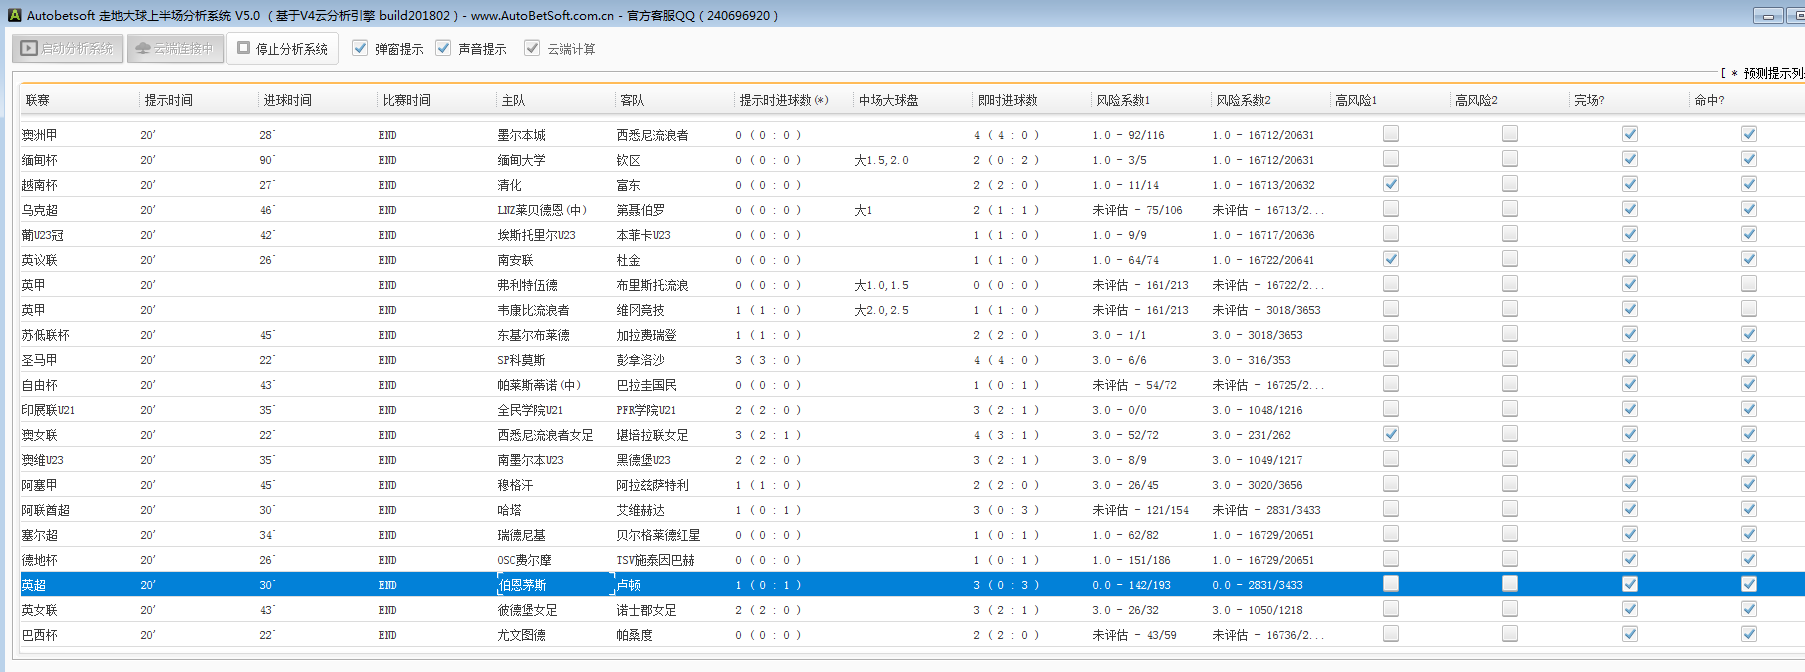Toggle the 弹窗提示 checkbox
1805x672 pixels.
coord(360,48)
